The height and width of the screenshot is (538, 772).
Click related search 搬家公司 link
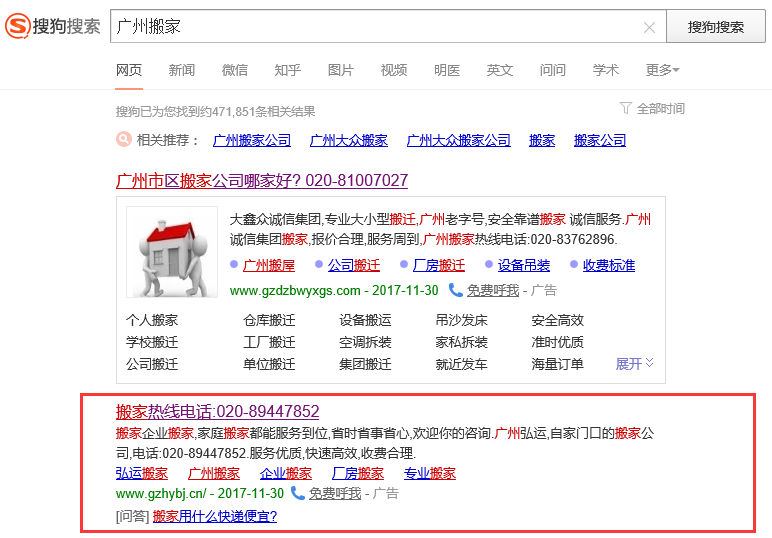[600, 140]
